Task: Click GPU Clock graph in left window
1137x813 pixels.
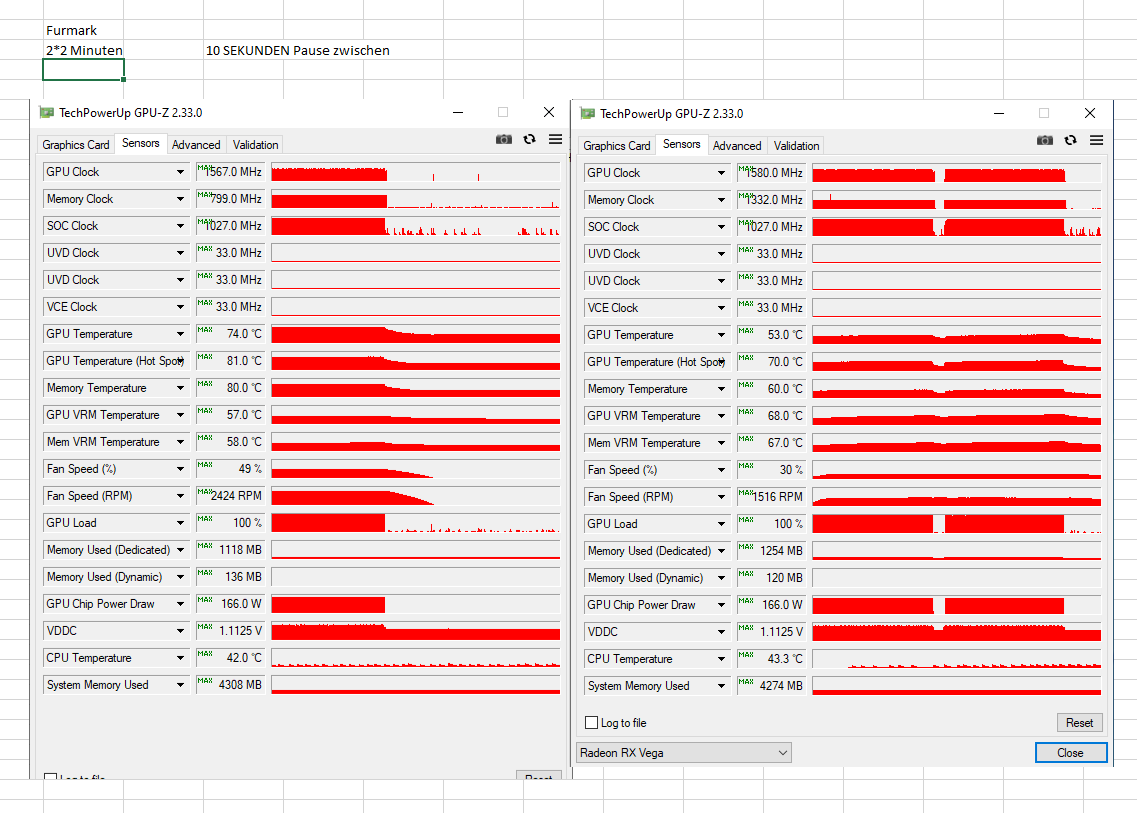Action: (x=415, y=172)
